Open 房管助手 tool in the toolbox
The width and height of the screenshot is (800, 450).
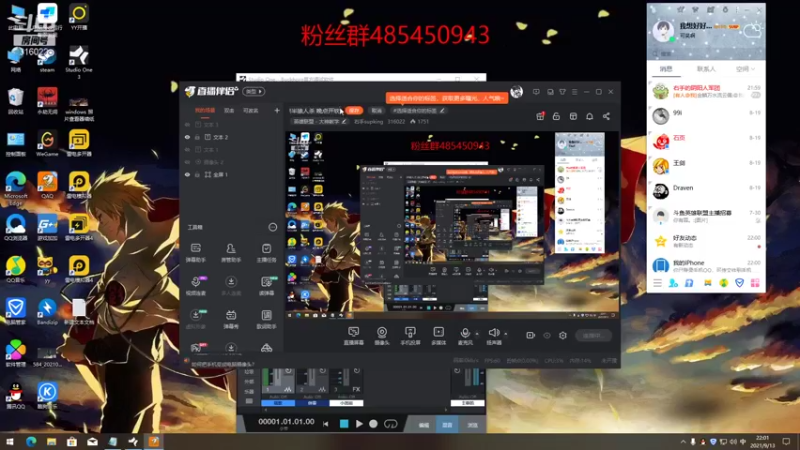point(231,253)
